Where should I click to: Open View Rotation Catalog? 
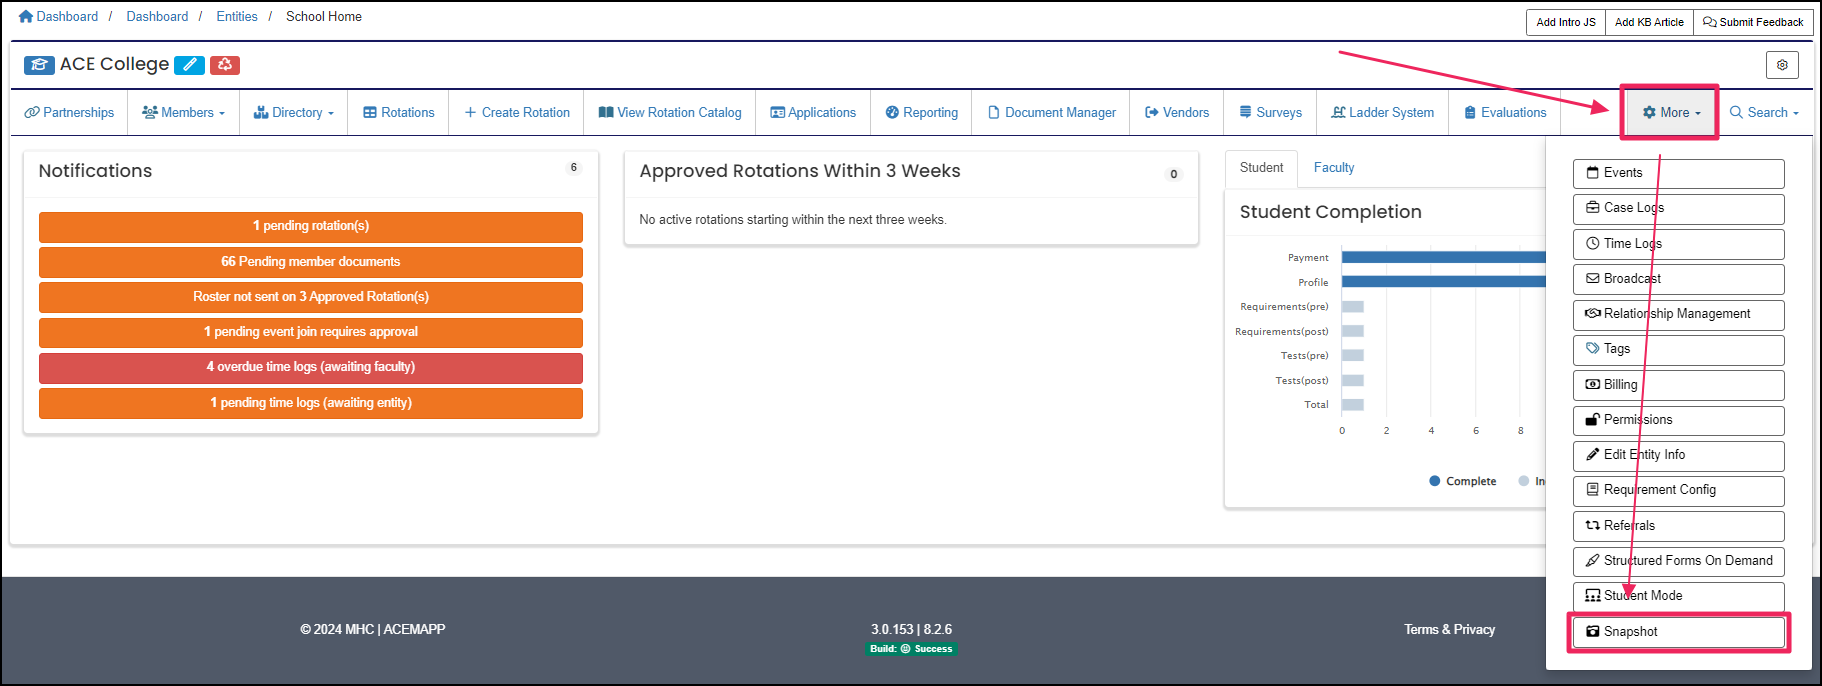(x=670, y=113)
